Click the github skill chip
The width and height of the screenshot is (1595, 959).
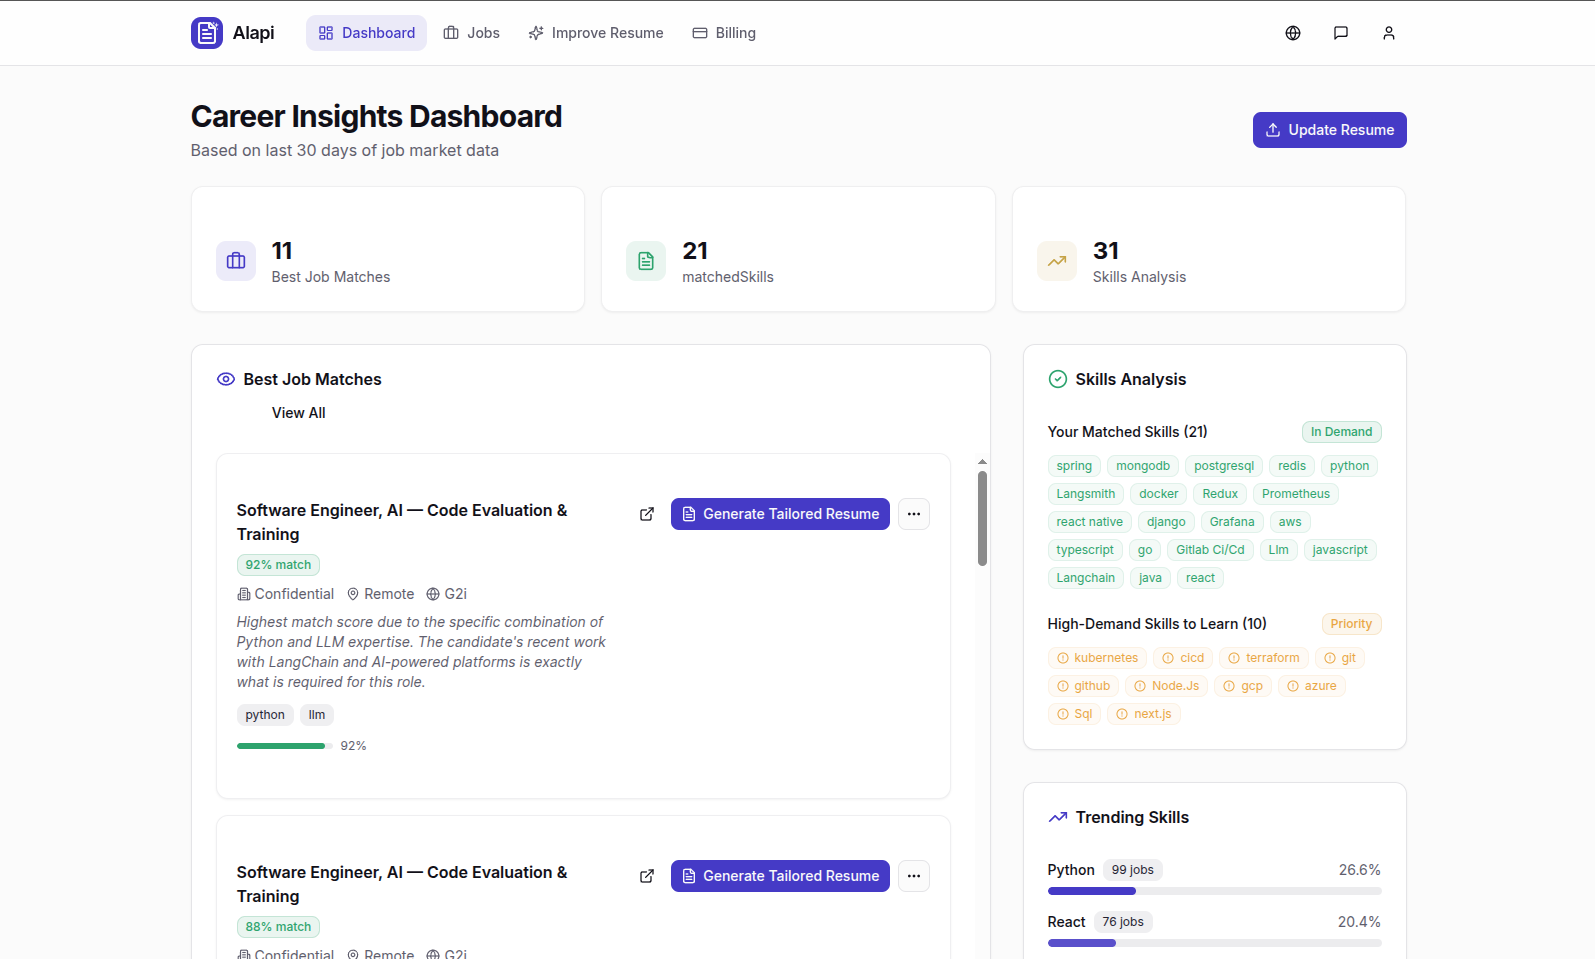pos(1083,686)
